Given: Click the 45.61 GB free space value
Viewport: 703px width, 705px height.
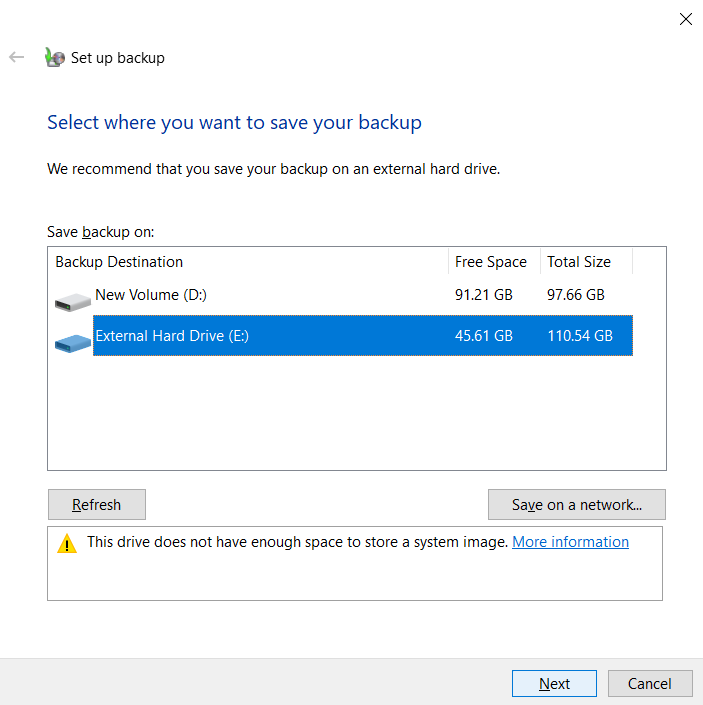Looking at the screenshot, I should [483, 336].
